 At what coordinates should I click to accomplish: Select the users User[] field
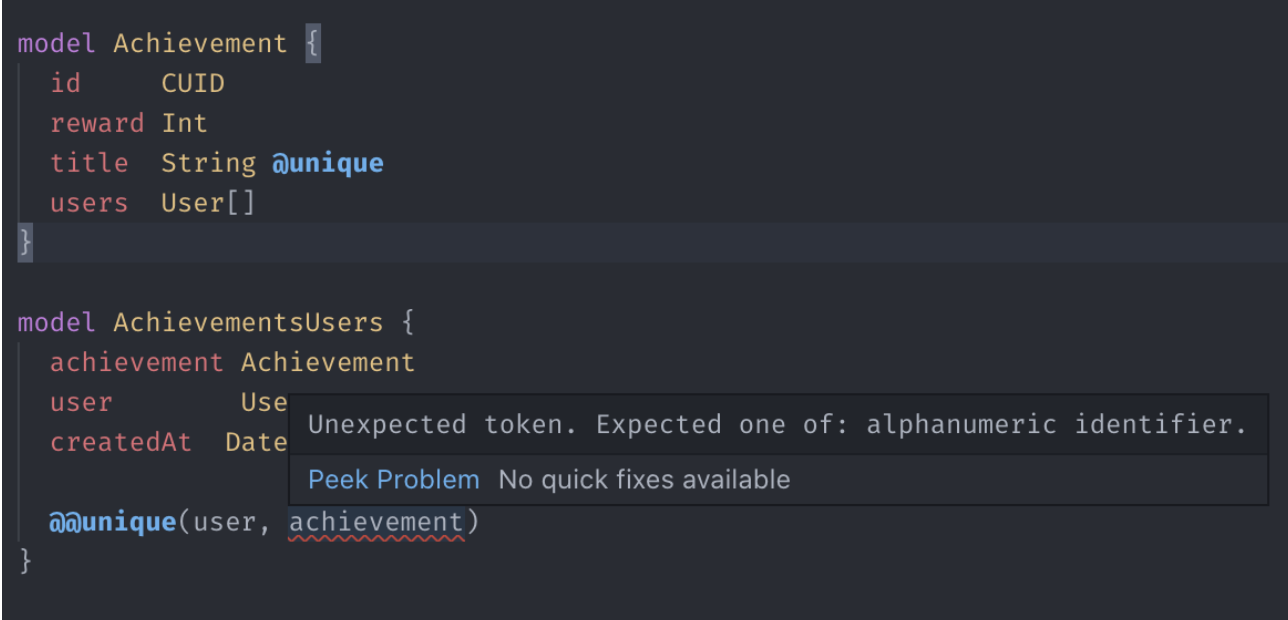point(150,202)
